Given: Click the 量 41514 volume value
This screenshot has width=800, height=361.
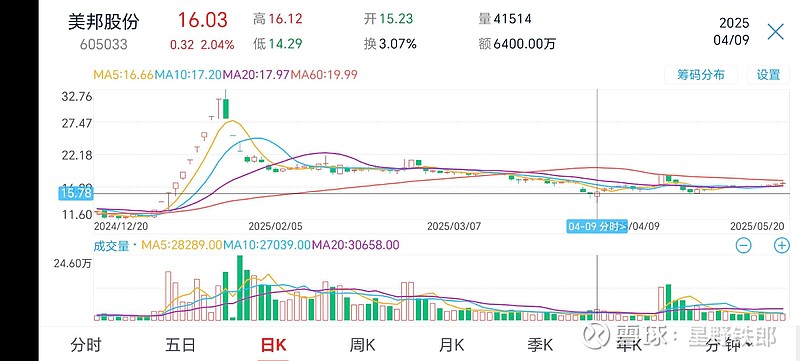Looking at the screenshot, I should [x=505, y=19].
